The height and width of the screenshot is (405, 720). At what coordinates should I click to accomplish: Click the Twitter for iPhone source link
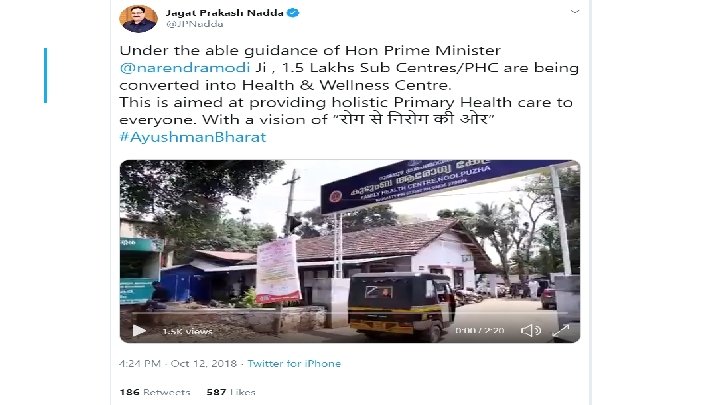(x=294, y=363)
